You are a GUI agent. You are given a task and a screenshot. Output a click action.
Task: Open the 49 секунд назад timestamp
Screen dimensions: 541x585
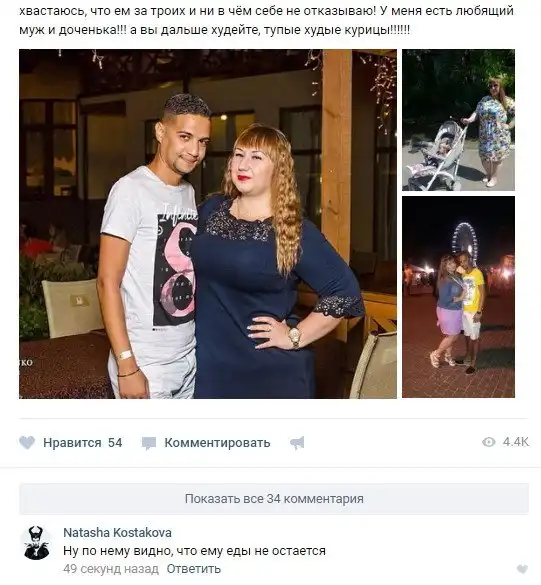pyautogui.click(x=111, y=569)
